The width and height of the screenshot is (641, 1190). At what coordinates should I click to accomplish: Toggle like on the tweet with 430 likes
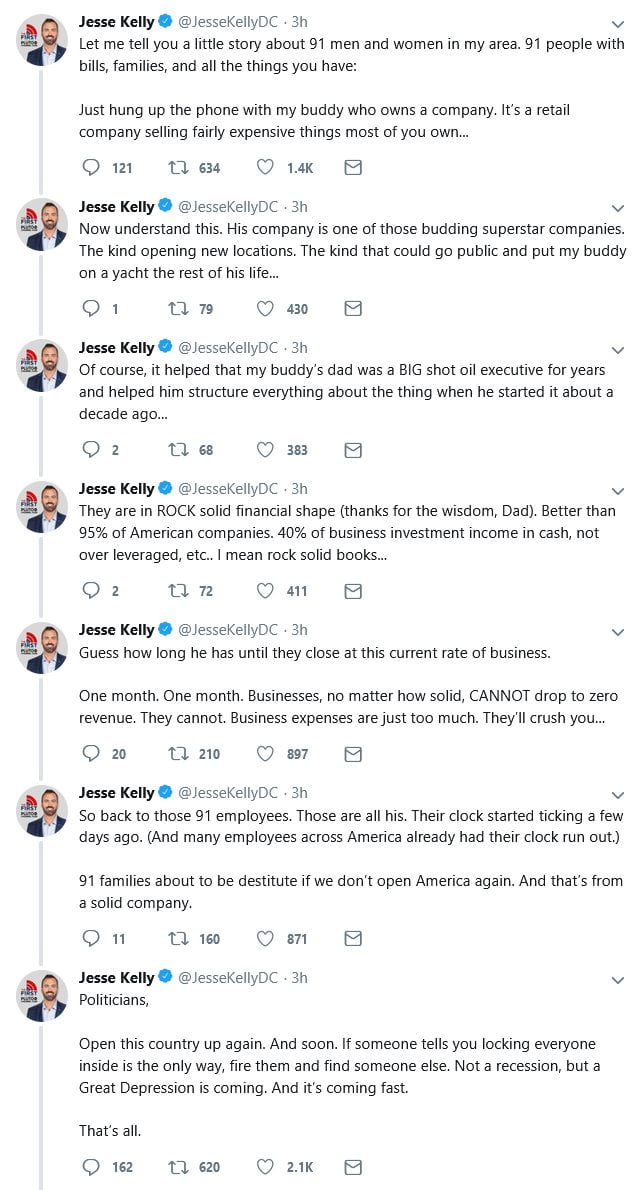pos(266,309)
